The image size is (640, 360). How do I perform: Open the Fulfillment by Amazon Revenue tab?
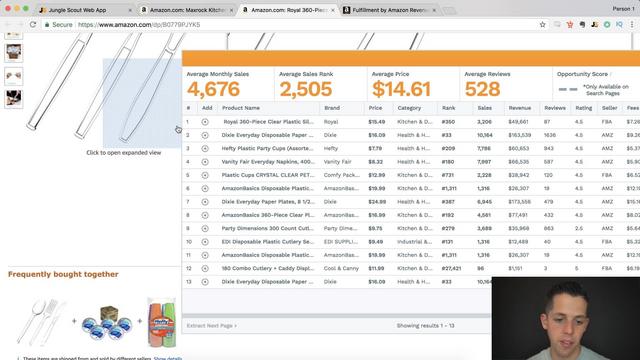coord(389,10)
